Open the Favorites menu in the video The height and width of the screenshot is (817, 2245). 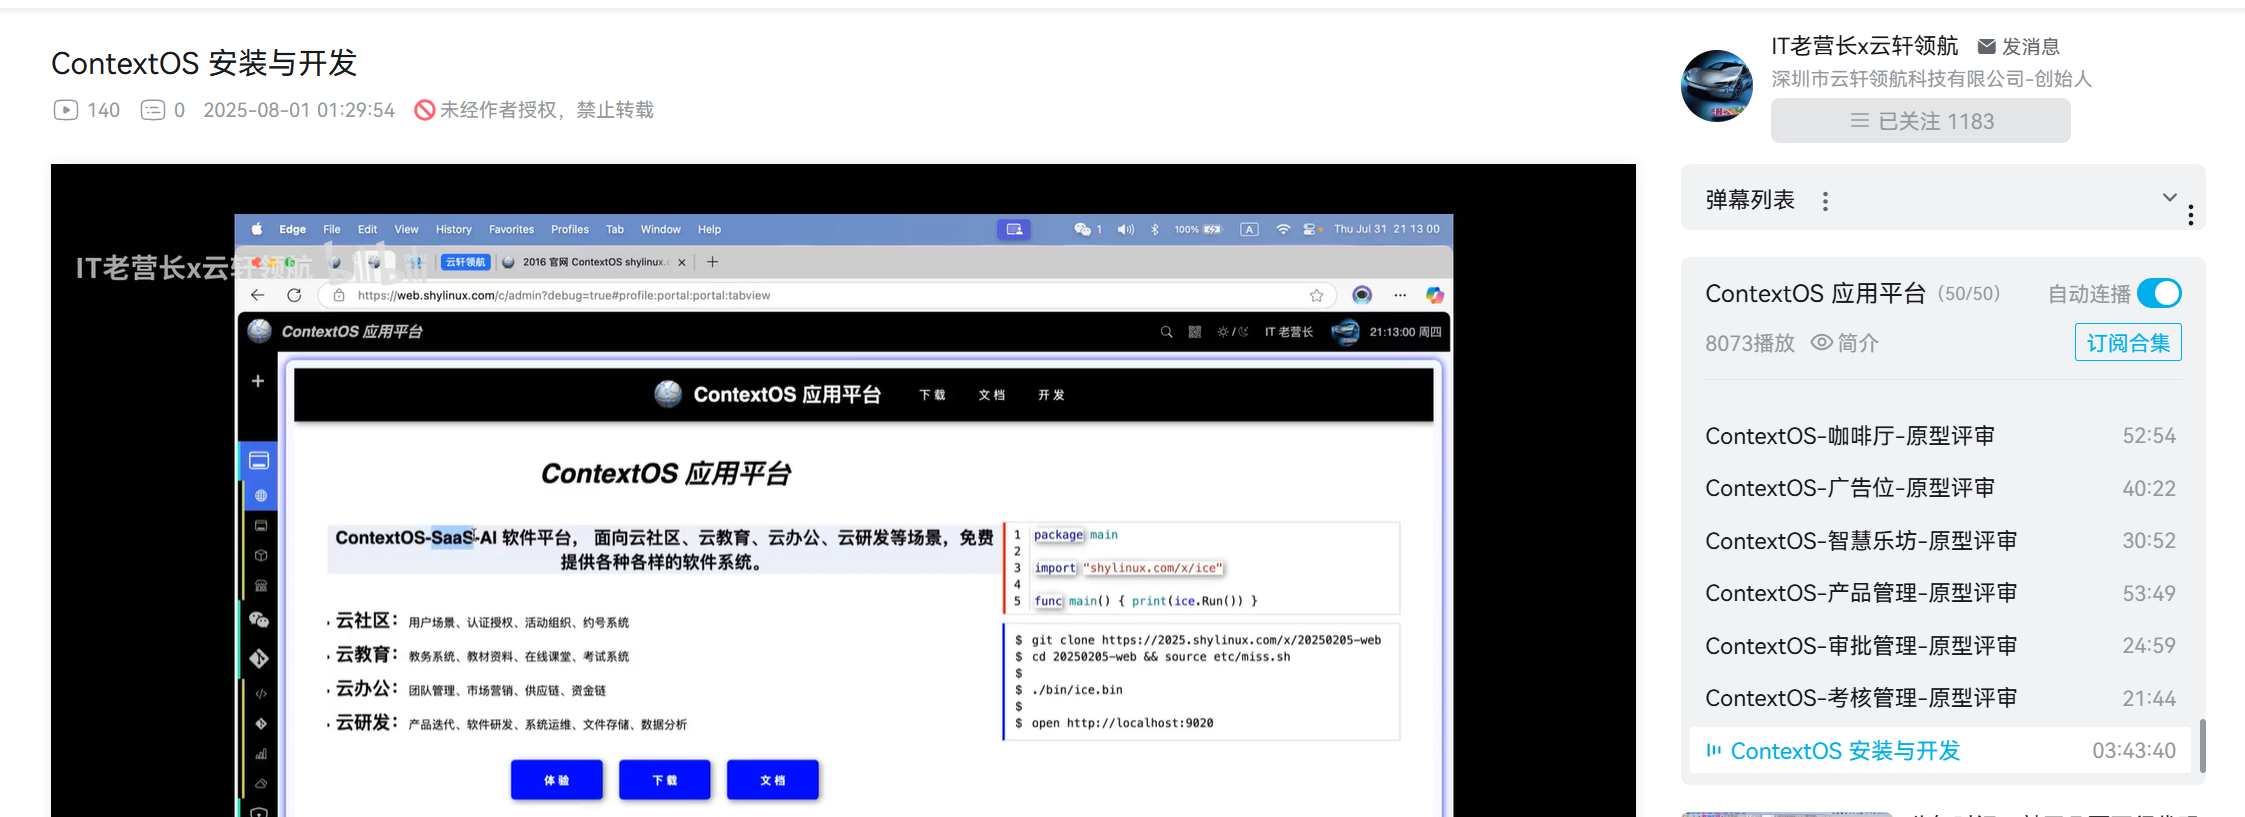[x=511, y=229]
